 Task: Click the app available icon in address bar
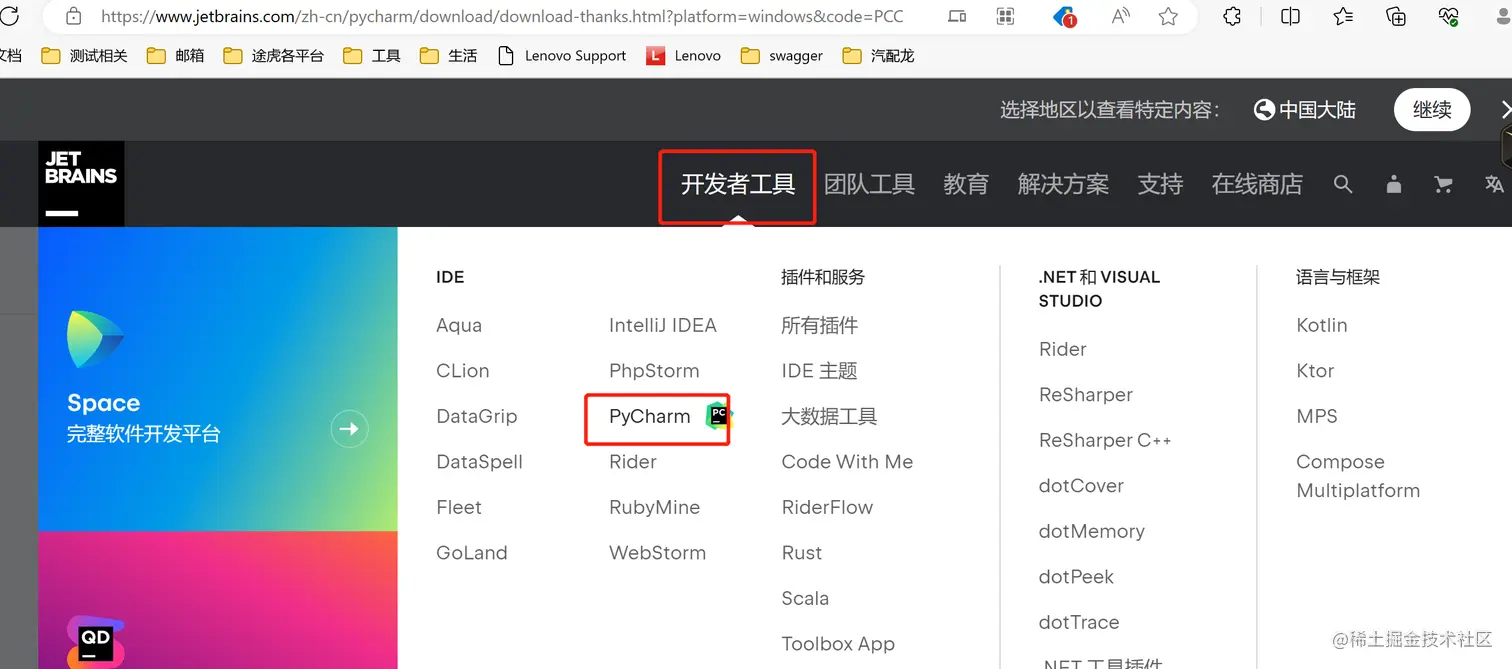pyautogui.click(x=957, y=16)
